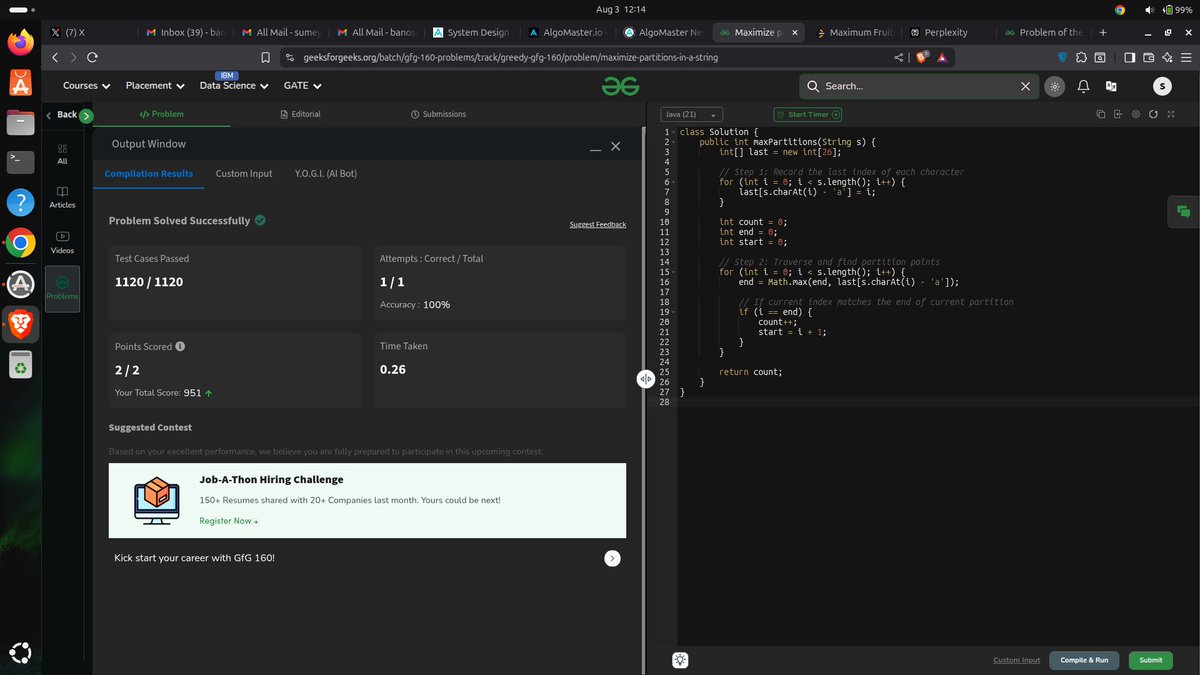Open the Brave Leo AI sparkle icon

(x=1166, y=58)
